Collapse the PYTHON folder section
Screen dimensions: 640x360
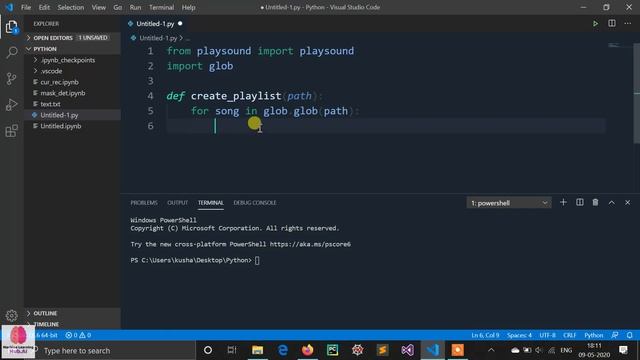[72, 49]
